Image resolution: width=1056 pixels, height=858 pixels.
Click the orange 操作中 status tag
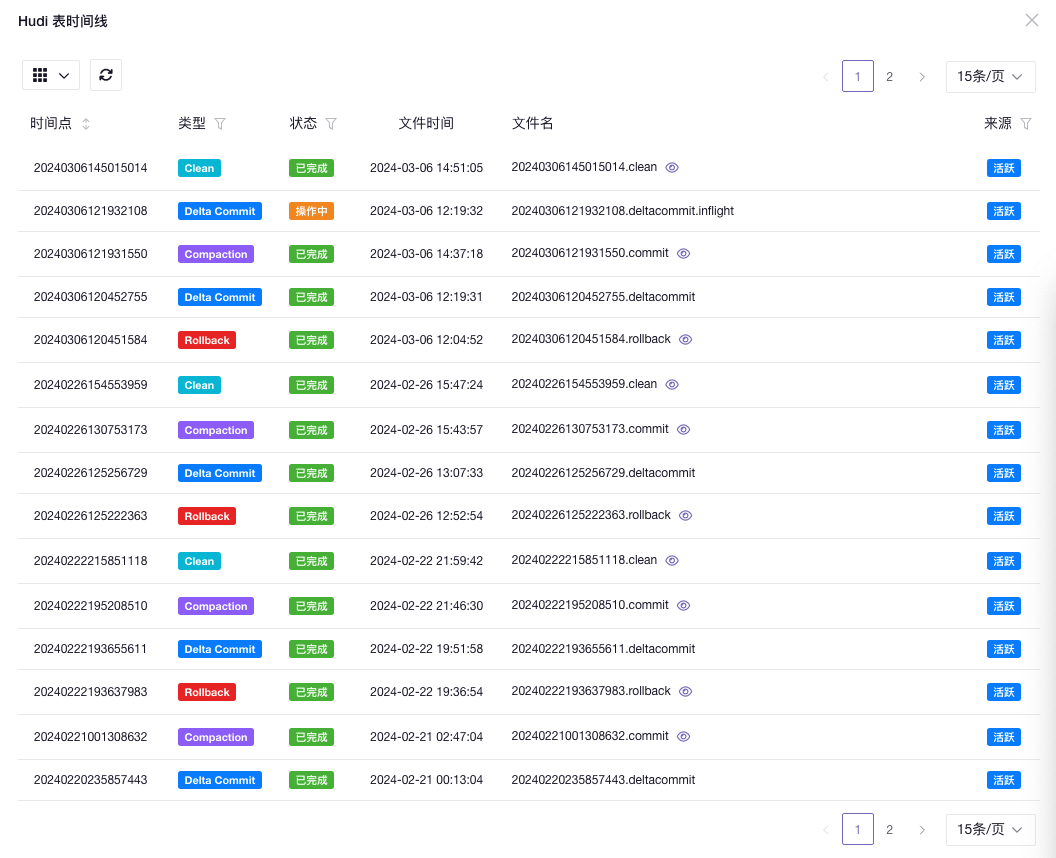(x=311, y=211)
